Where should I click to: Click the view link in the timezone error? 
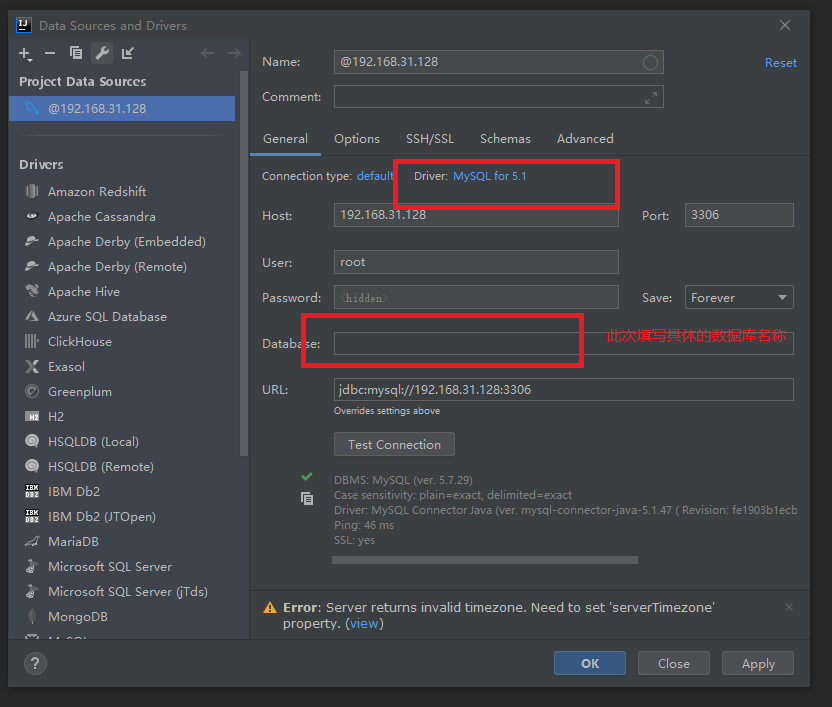pos(364,623)
